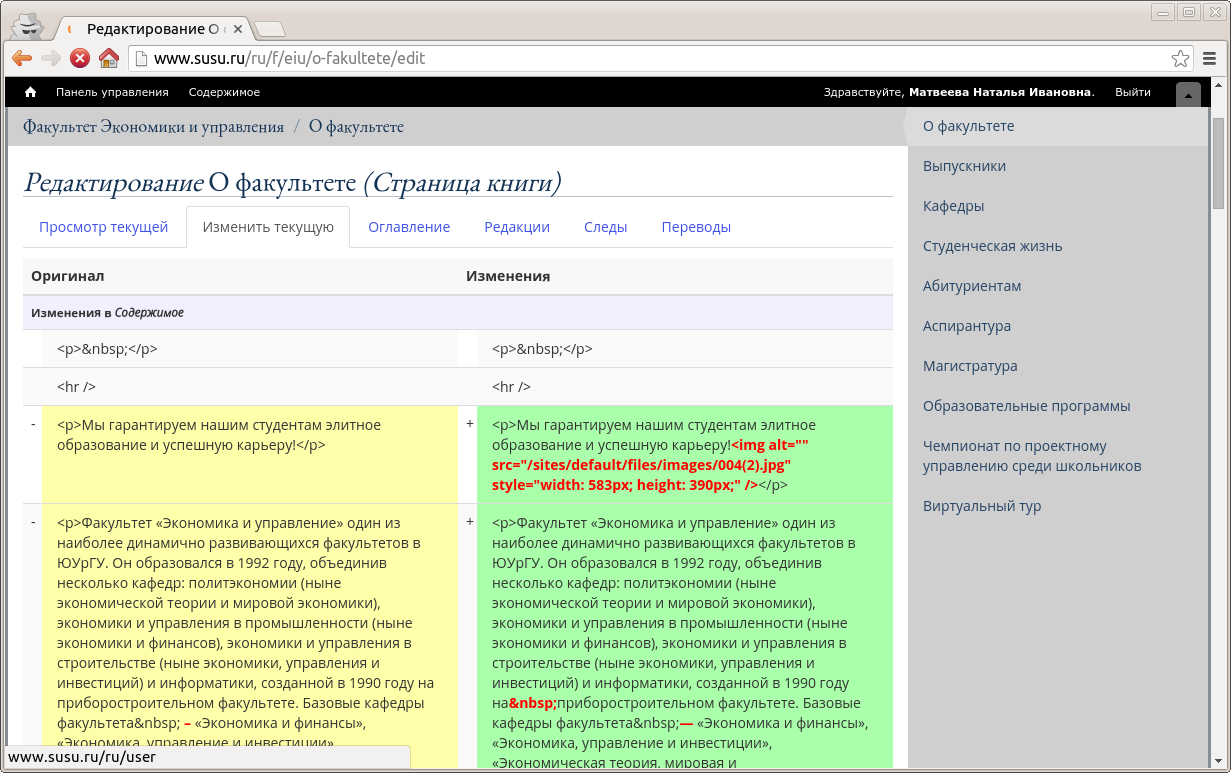Switch to Просмотр текущей tab
The height and width of the screenshot is (773, 1231).
(x=103, y=227)
